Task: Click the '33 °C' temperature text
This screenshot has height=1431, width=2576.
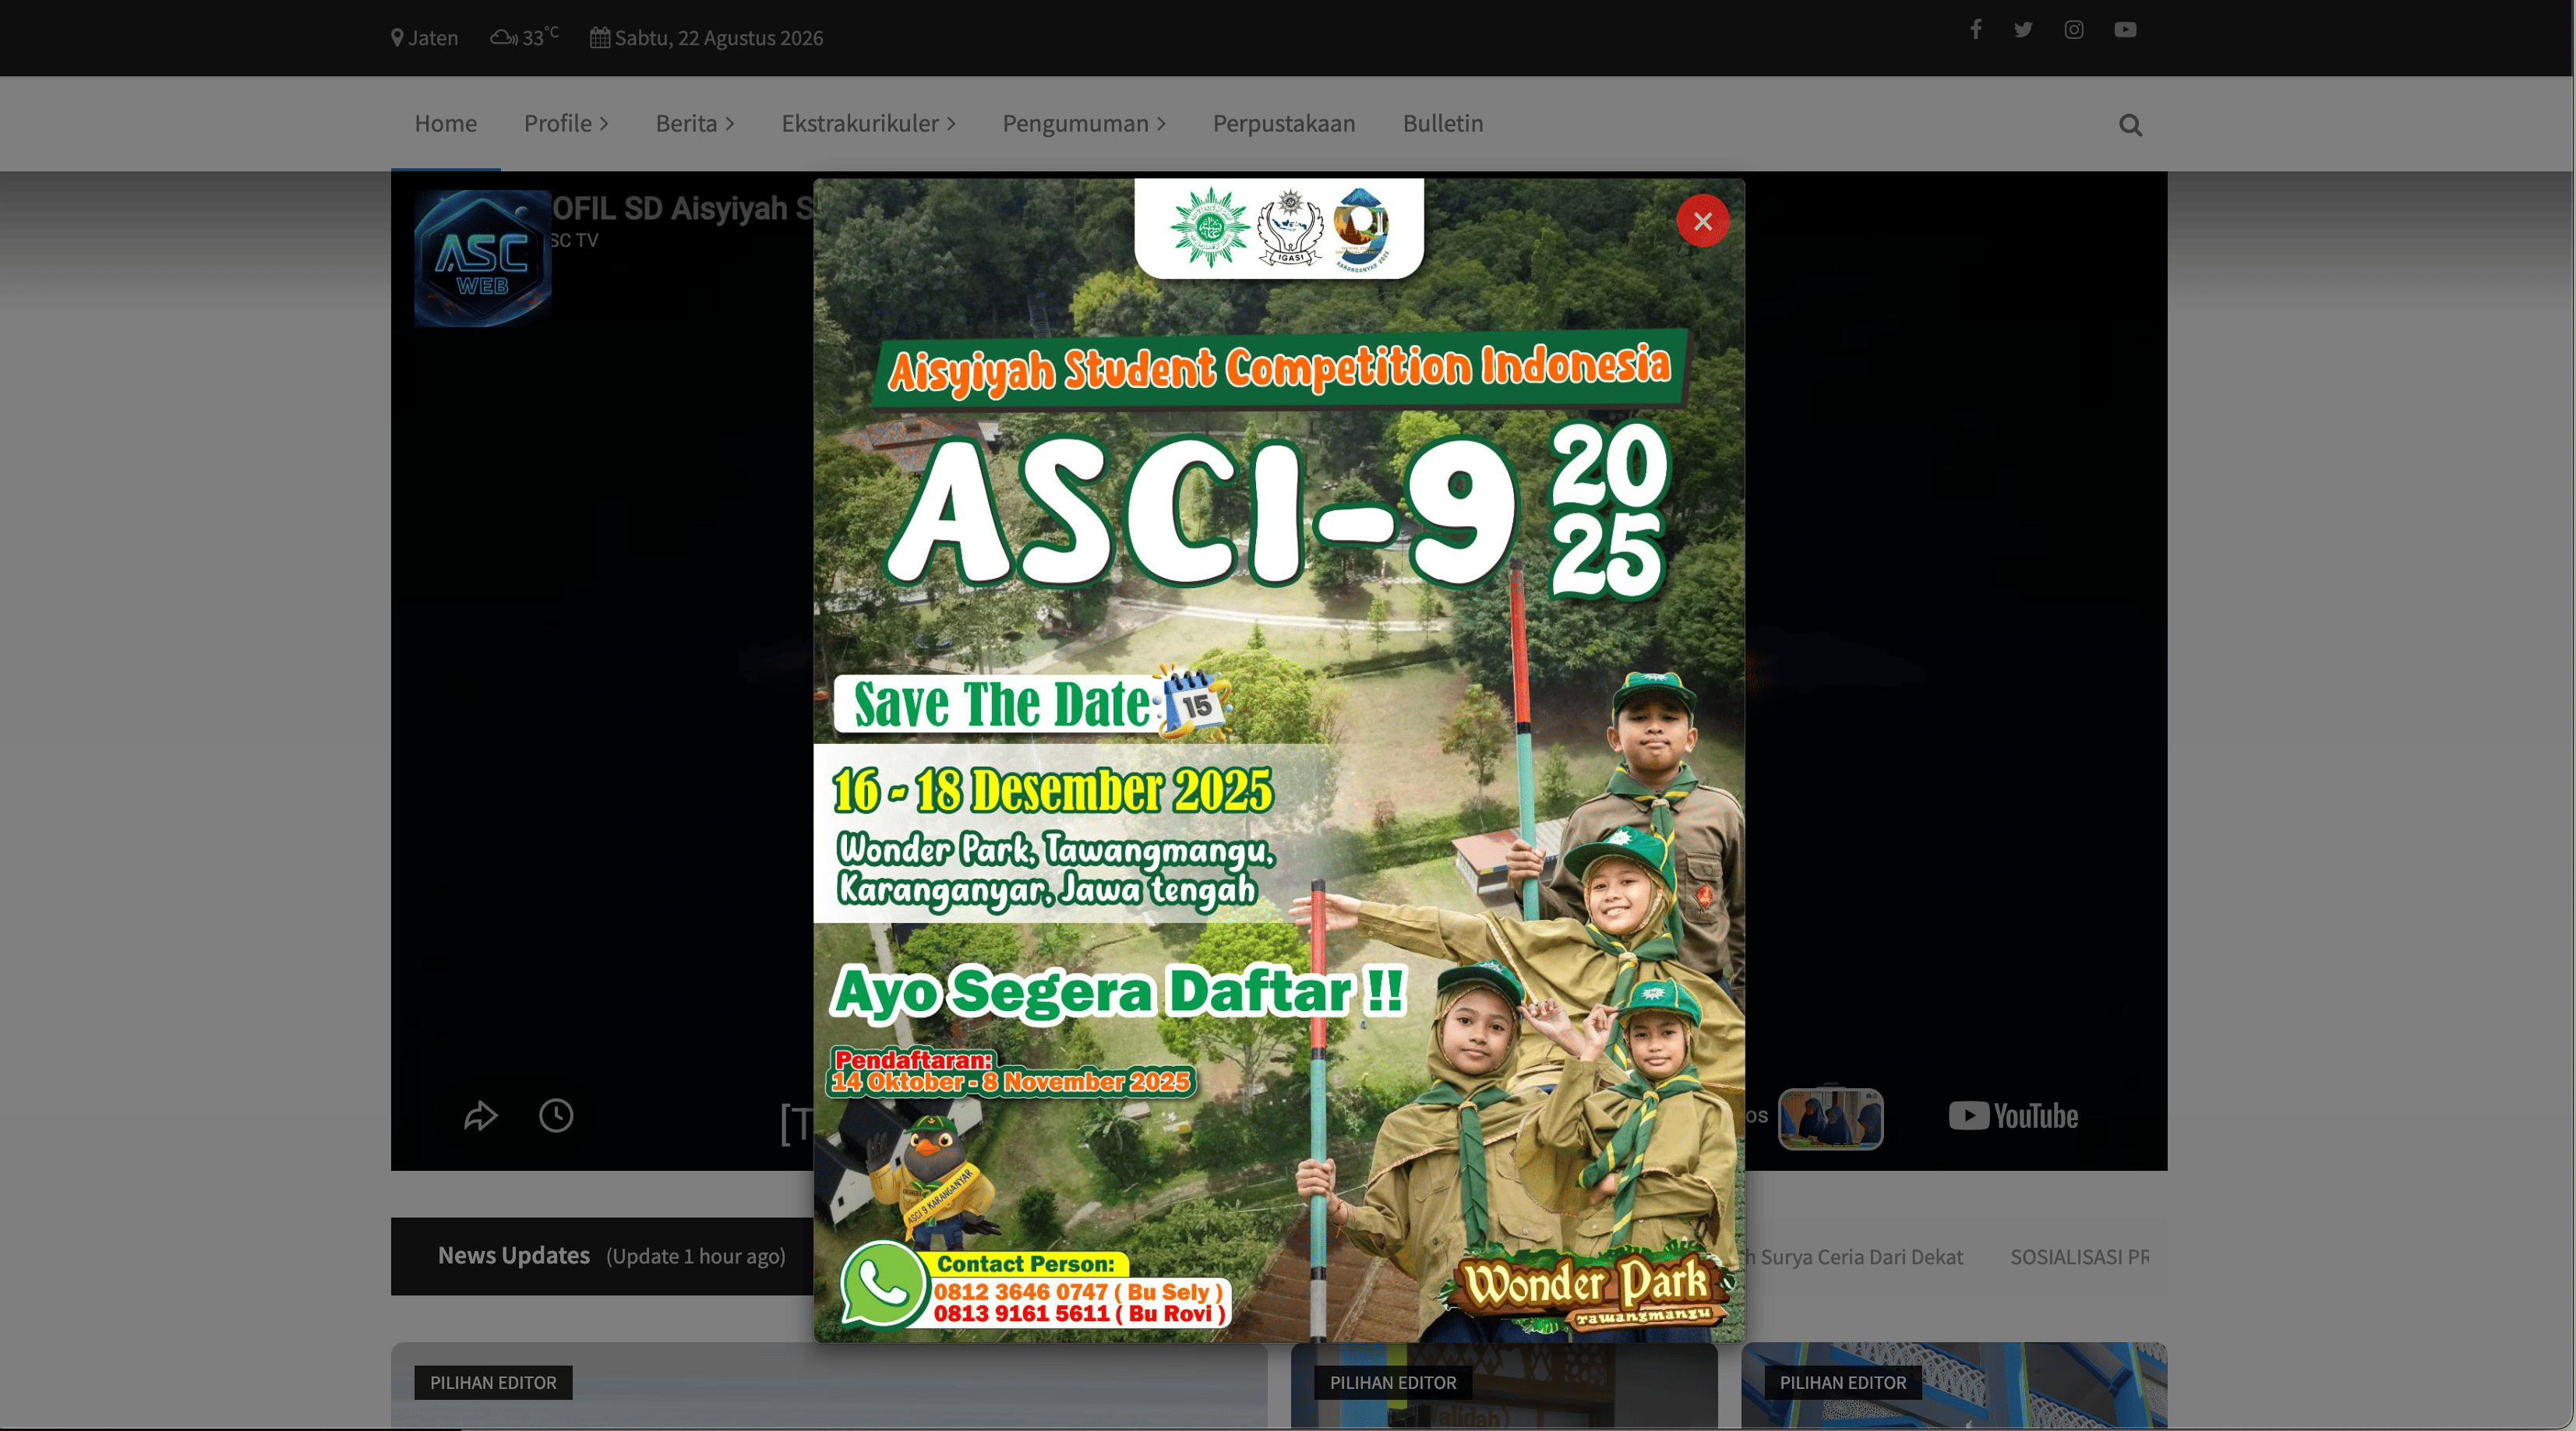Action: pyautogui.click(x=540, y=37)
